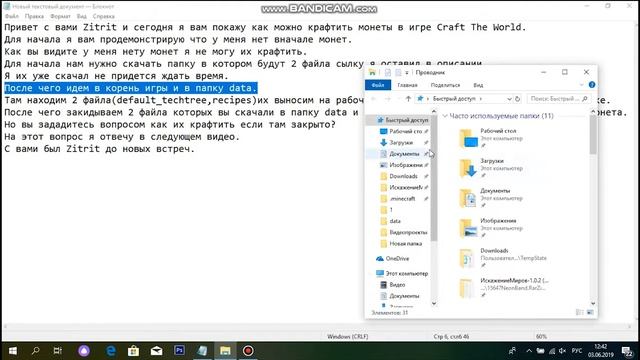Show hidden system tray icons
Screen dimensions: 640x360
click(529, 351)
